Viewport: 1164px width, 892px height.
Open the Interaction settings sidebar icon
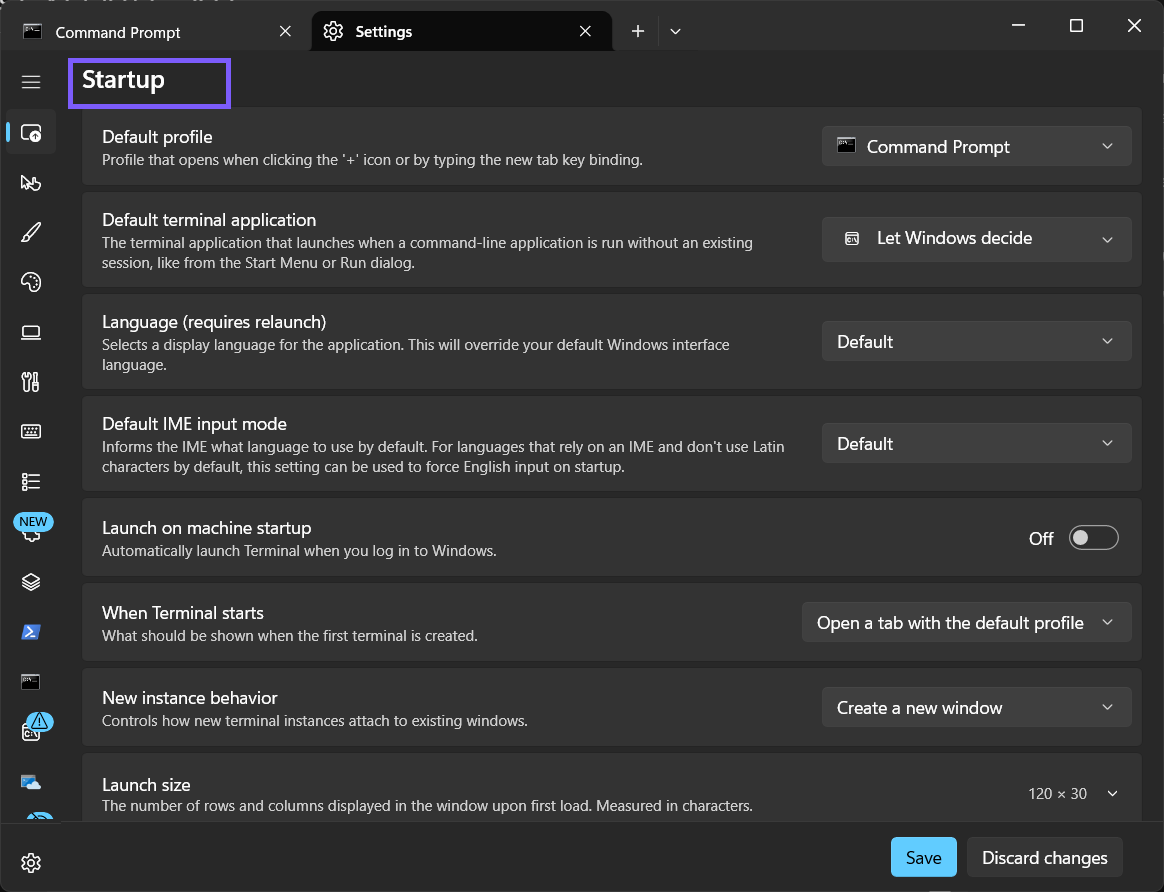30,183
